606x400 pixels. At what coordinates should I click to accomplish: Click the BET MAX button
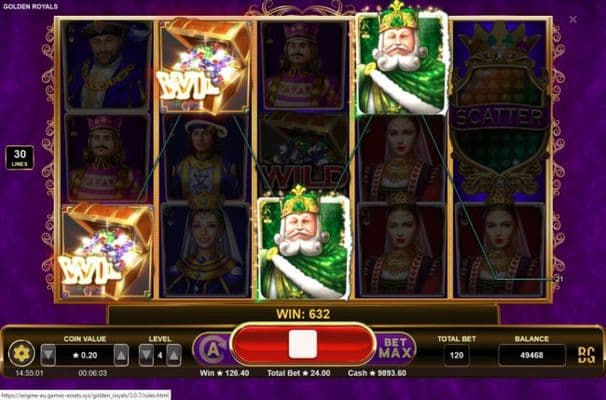pos(395,348)
